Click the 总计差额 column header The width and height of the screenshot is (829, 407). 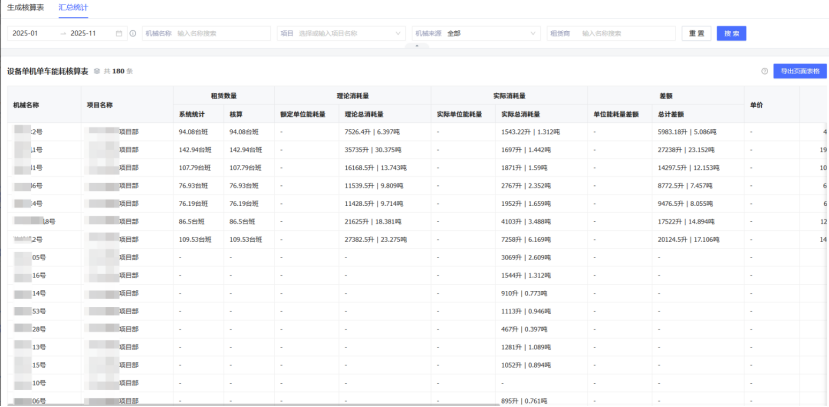pyautogui.click(x=672, y=114)
